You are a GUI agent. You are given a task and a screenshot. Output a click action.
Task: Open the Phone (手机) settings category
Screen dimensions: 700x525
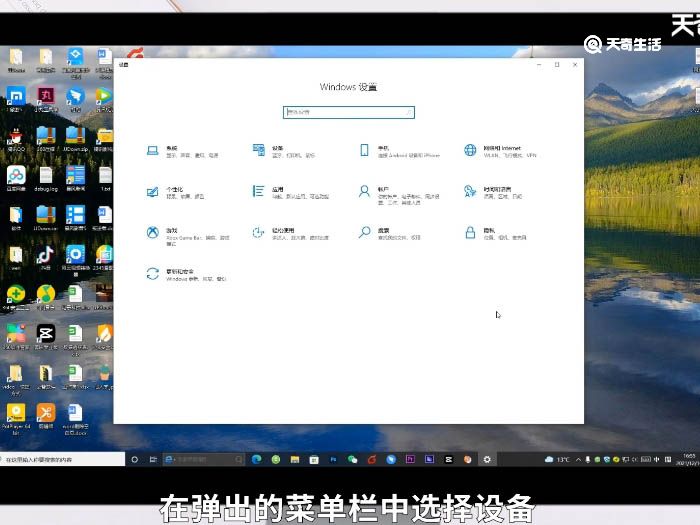[x=383, y=151]
